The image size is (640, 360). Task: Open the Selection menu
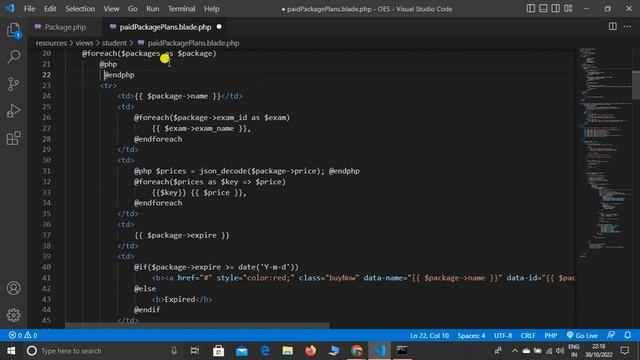[80, 9]
